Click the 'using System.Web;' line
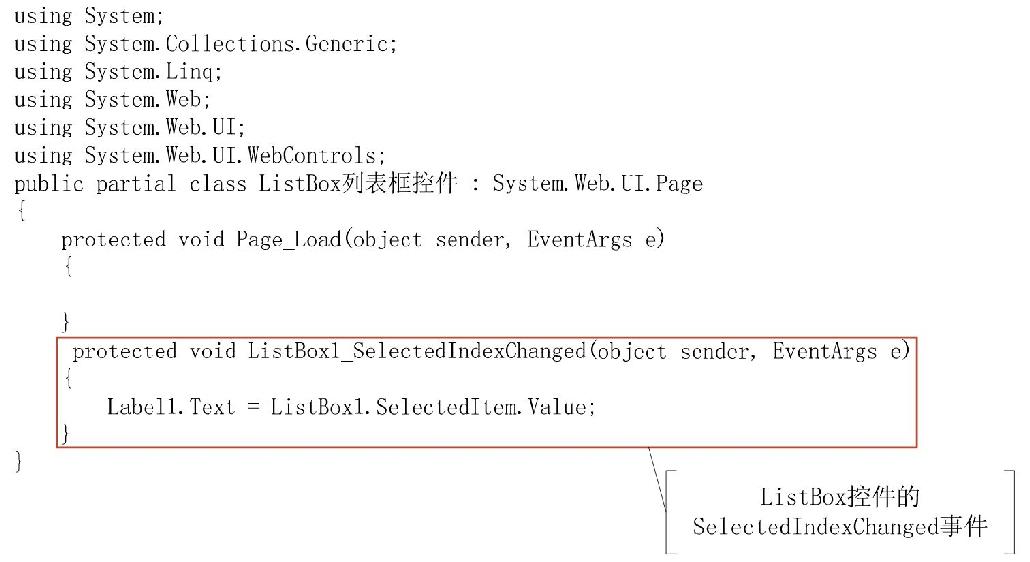Screen dimensions: 1030x562 (x=112, y=100)
